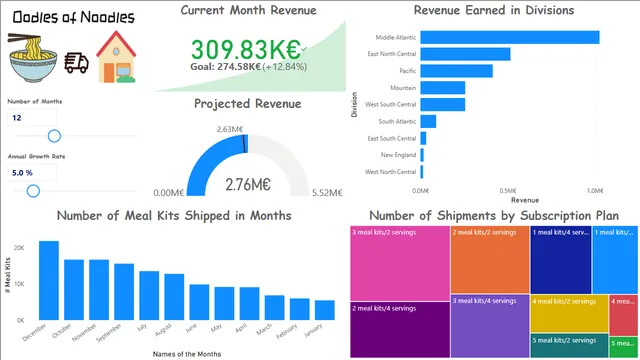Select the green 5 meal kits tile

623,347
